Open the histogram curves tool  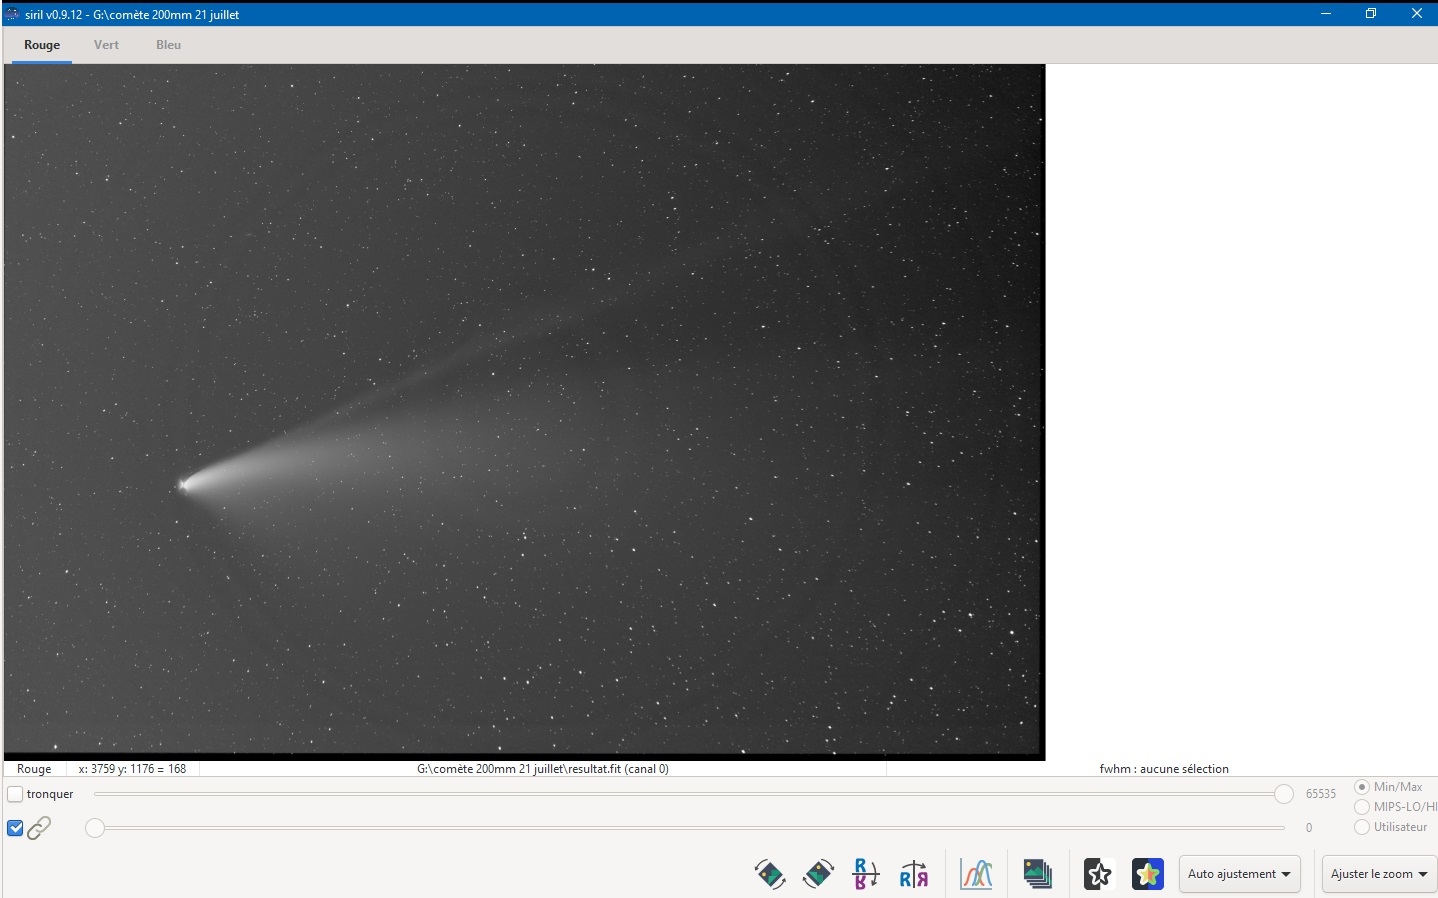[x=977, y=874]
